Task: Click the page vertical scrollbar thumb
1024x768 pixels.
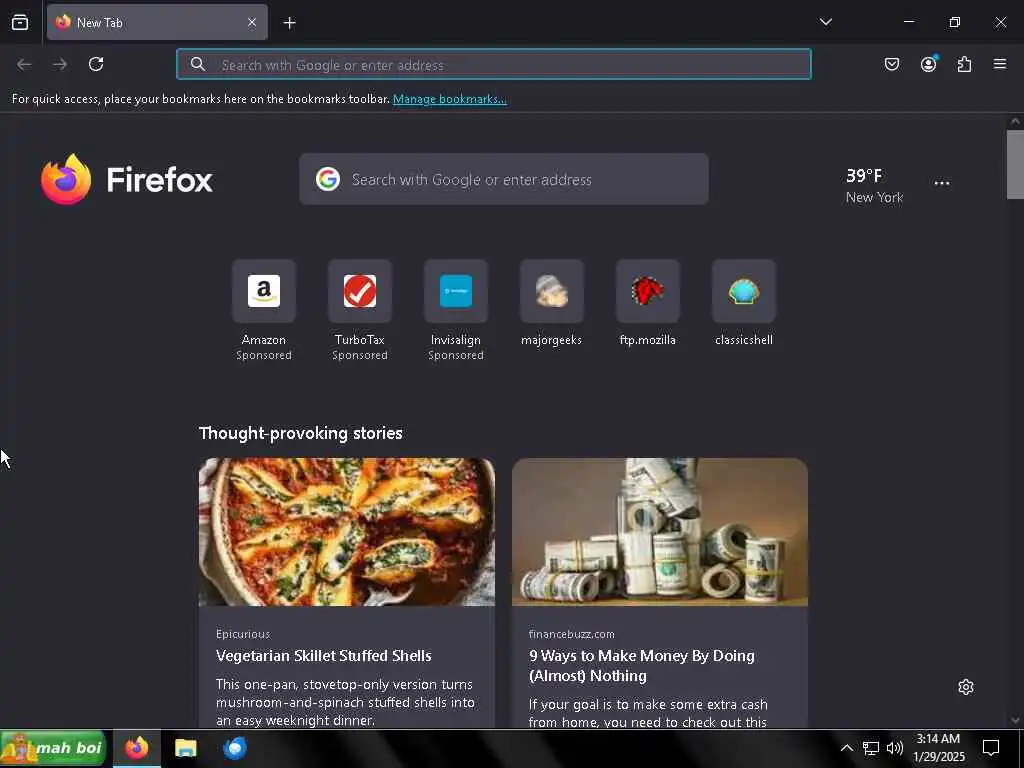Action: [x=1015, y=165]
